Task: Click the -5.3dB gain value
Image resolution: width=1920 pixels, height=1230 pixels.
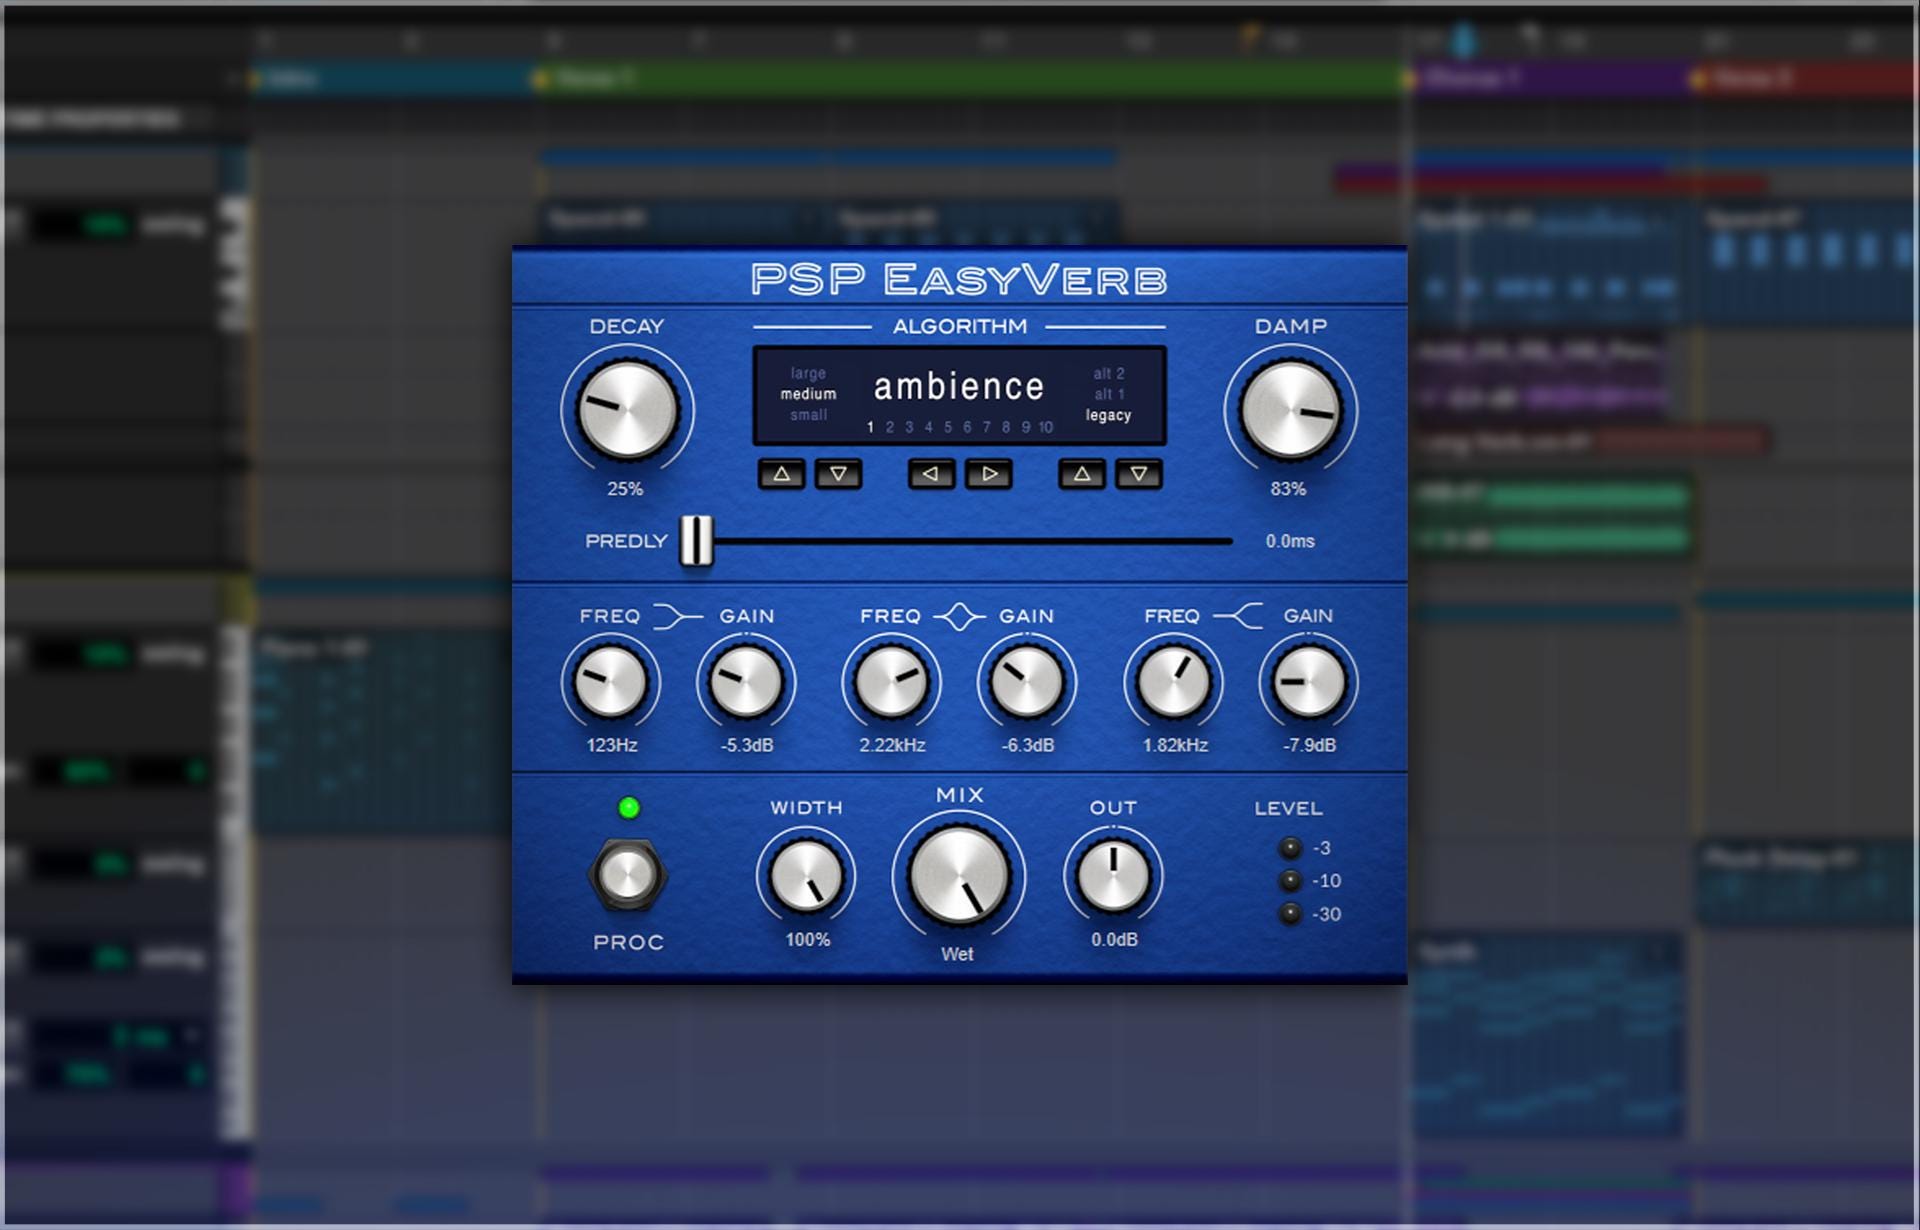Action: tap(747, 745)
